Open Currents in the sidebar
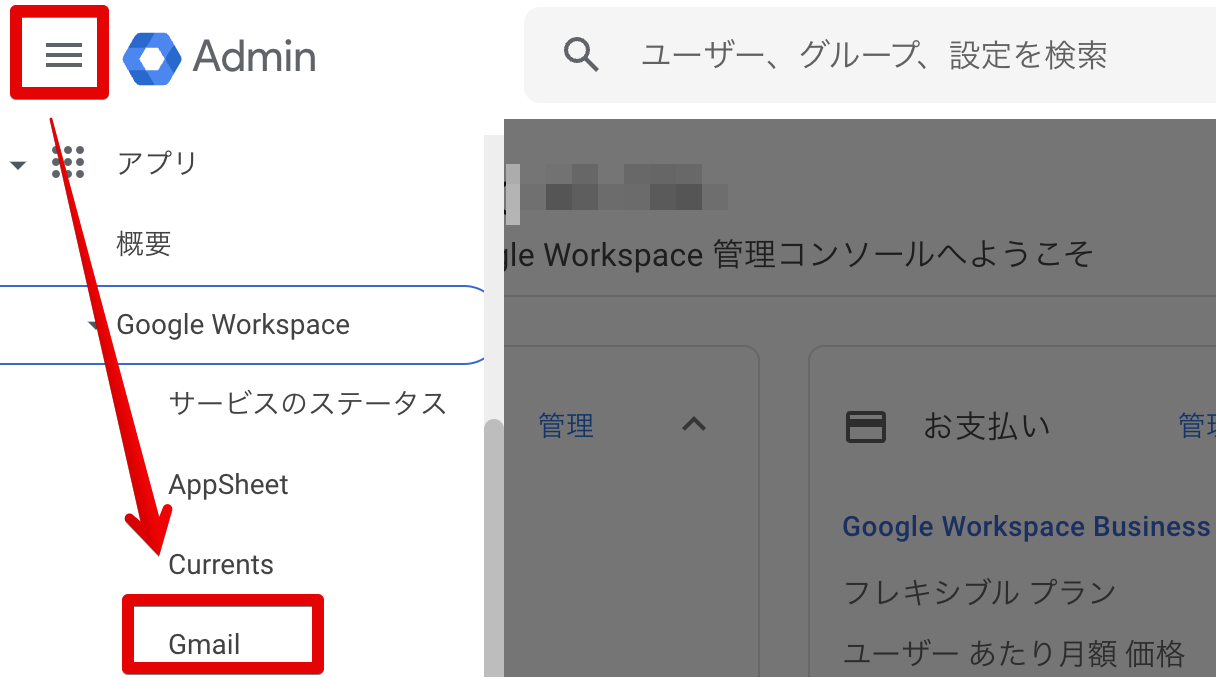This screenshot has width=1216, height=678. click(x=221, y=565)
